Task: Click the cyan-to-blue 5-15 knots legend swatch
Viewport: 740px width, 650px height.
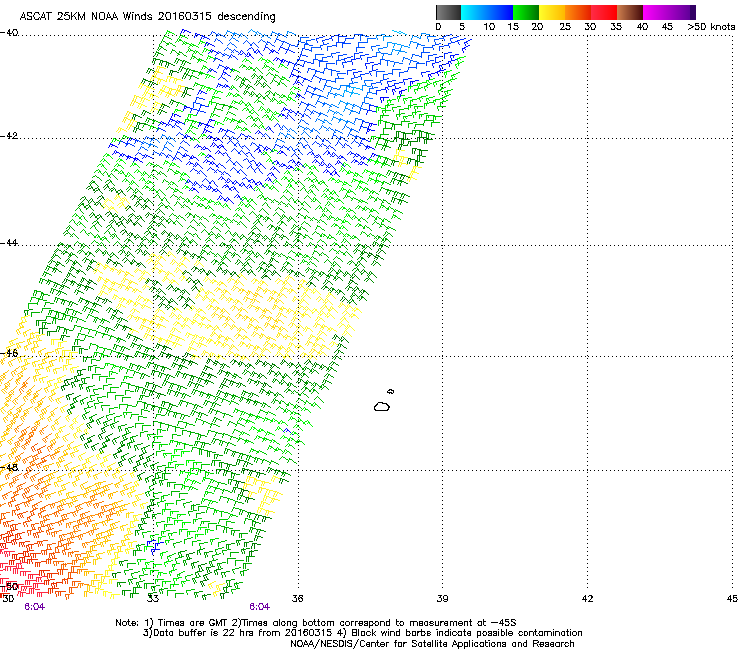Action: coord(487,12)
